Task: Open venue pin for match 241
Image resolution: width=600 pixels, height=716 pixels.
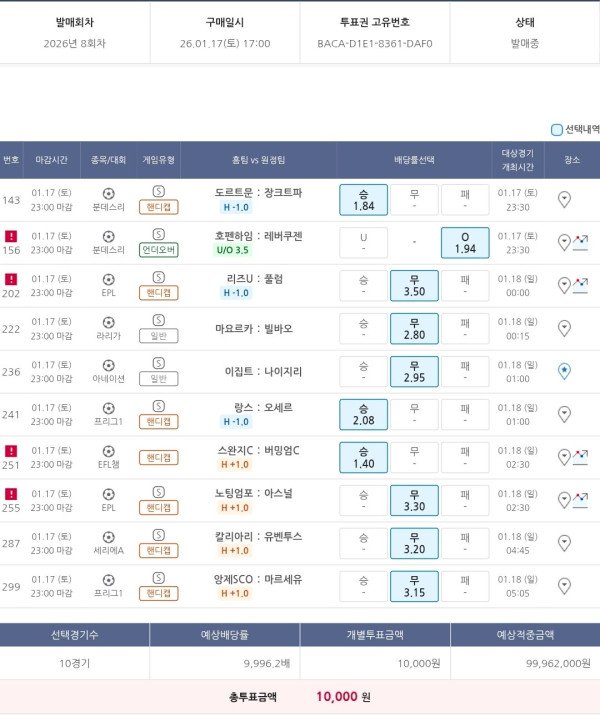Action: (x=564, y=414)
